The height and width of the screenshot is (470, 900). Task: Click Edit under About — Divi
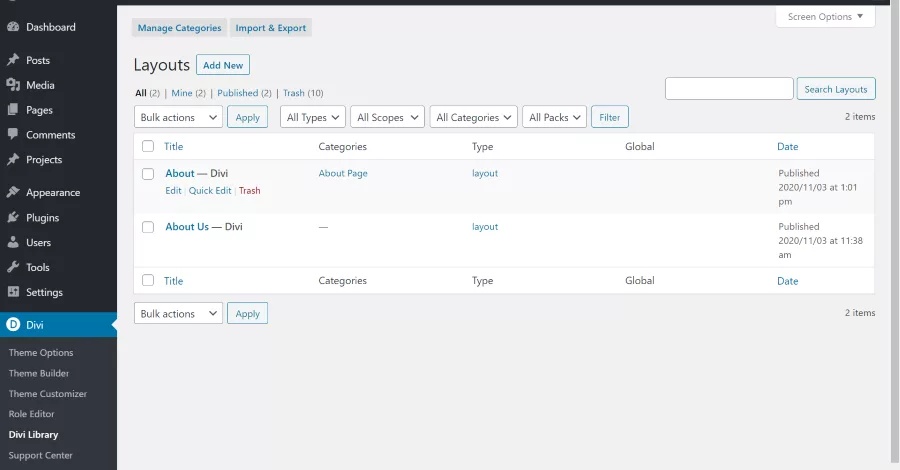pyautogui.click(x=173, y=191)
